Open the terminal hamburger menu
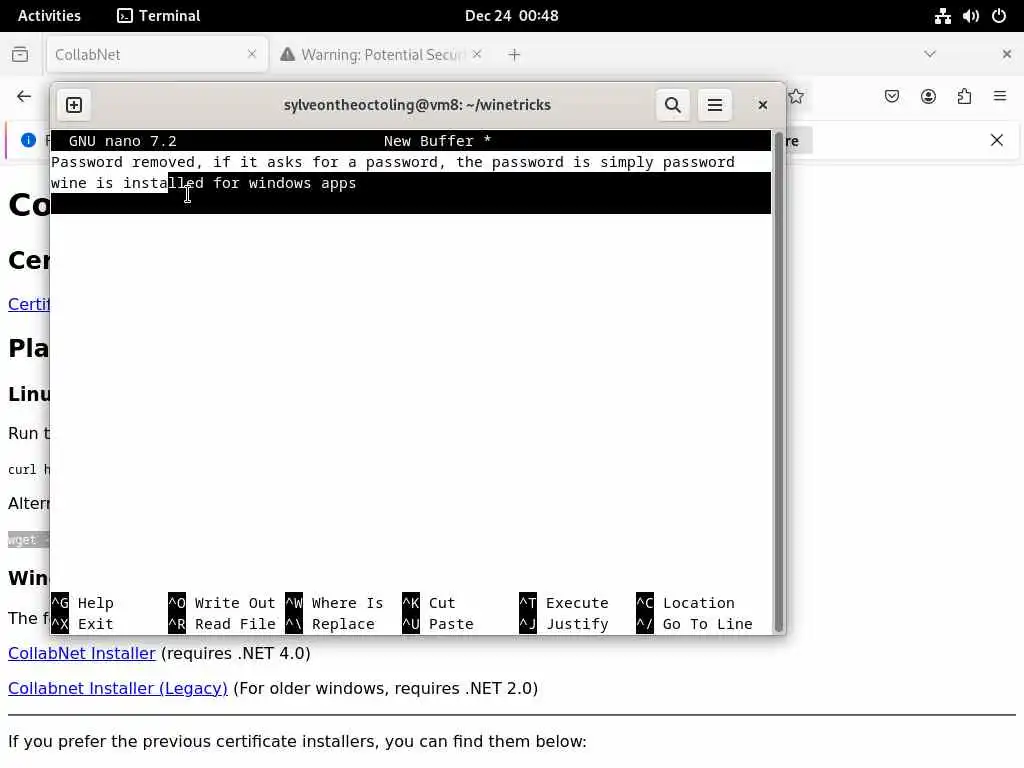Viewport: 1024px width, 768px height. 714,105
